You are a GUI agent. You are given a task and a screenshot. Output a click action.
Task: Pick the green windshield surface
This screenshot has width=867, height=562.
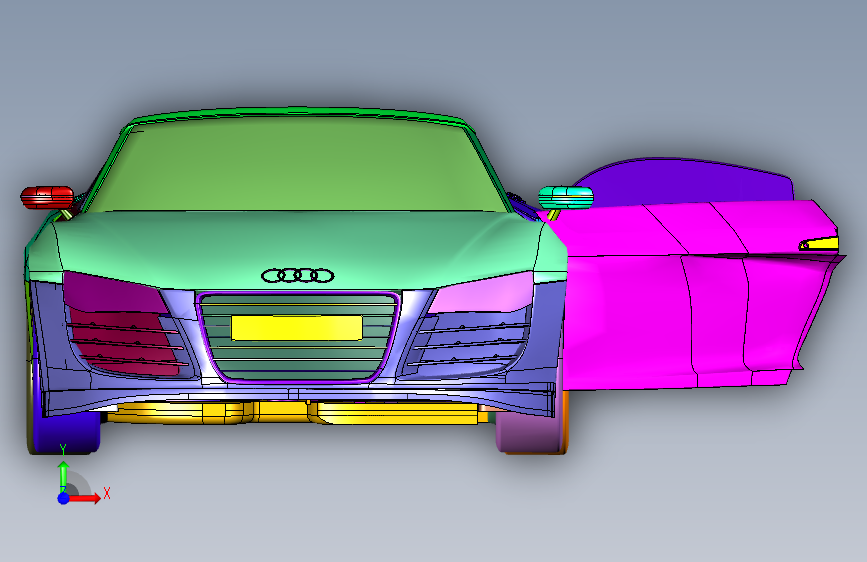[299, 166]
